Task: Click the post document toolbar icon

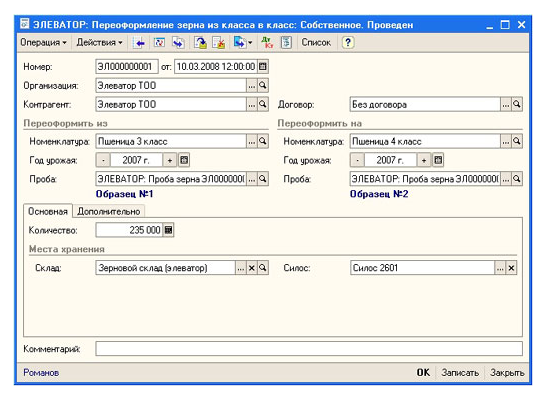Action: [x=201, y=43]
